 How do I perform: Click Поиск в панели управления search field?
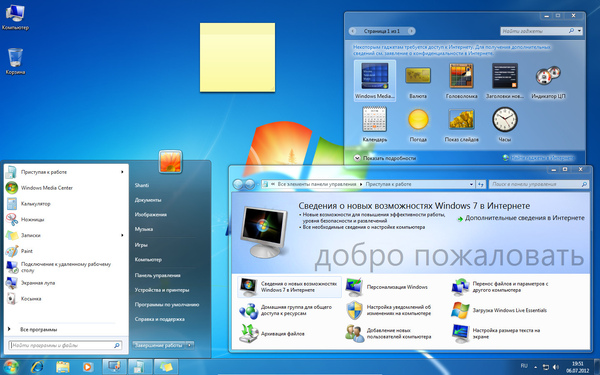(539, 184)
